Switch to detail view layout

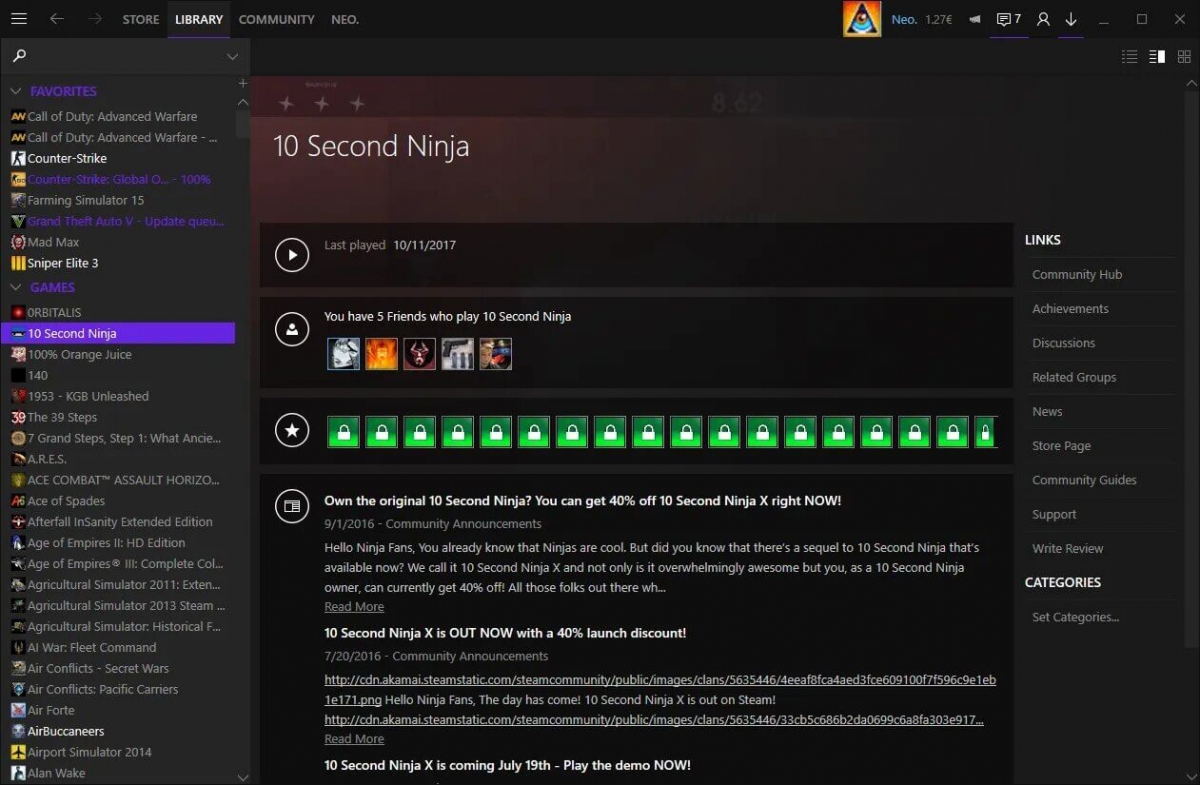click(x=1157, y=57)
